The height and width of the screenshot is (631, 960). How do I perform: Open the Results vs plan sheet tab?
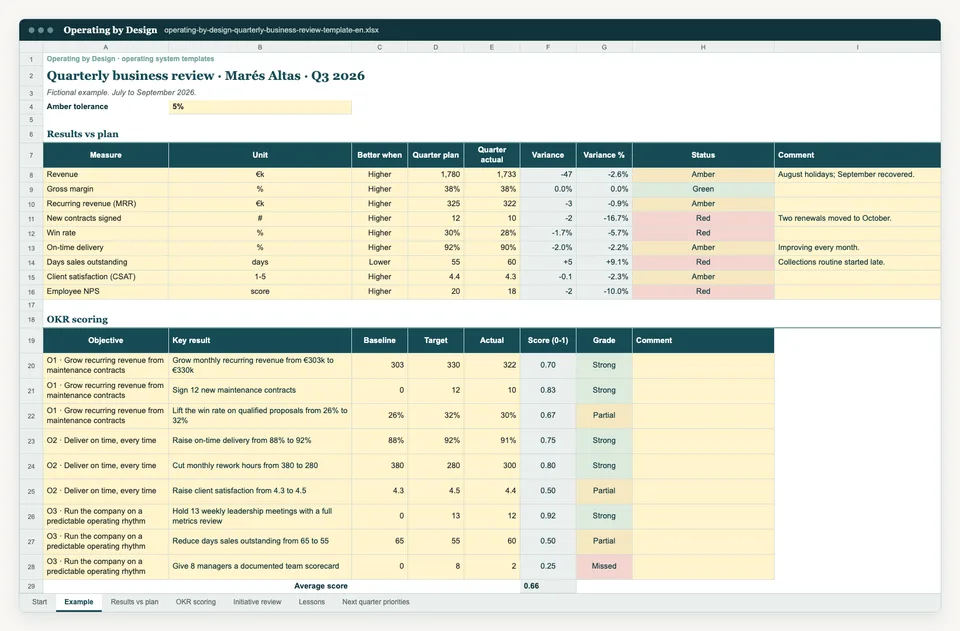[135, 602]
